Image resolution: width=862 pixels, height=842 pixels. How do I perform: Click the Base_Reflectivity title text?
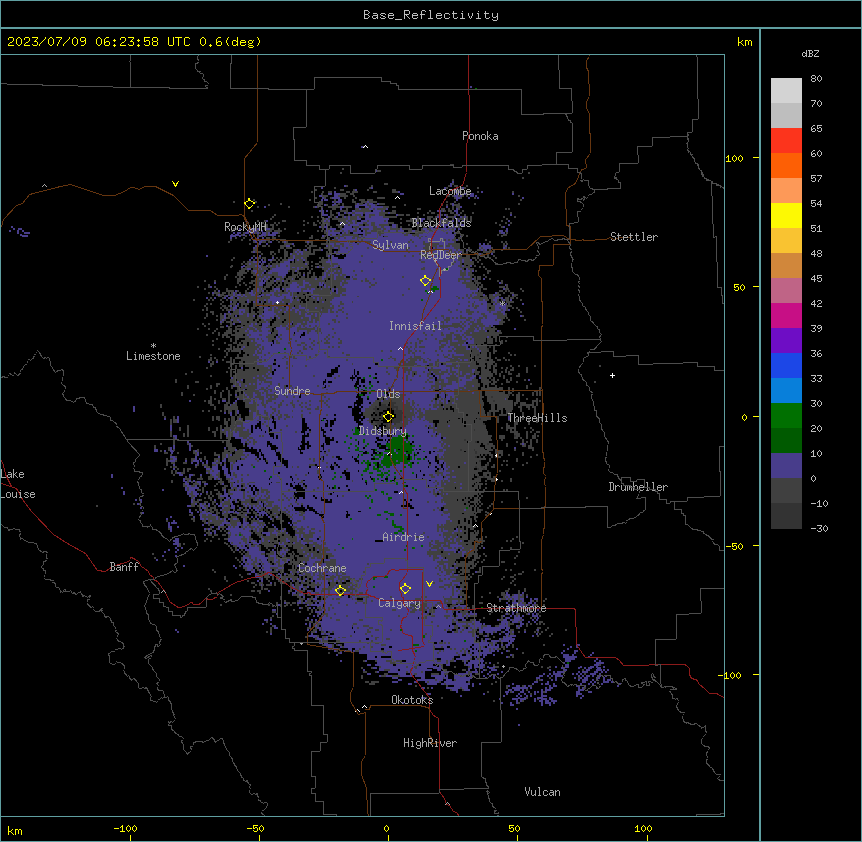[431, 15]
